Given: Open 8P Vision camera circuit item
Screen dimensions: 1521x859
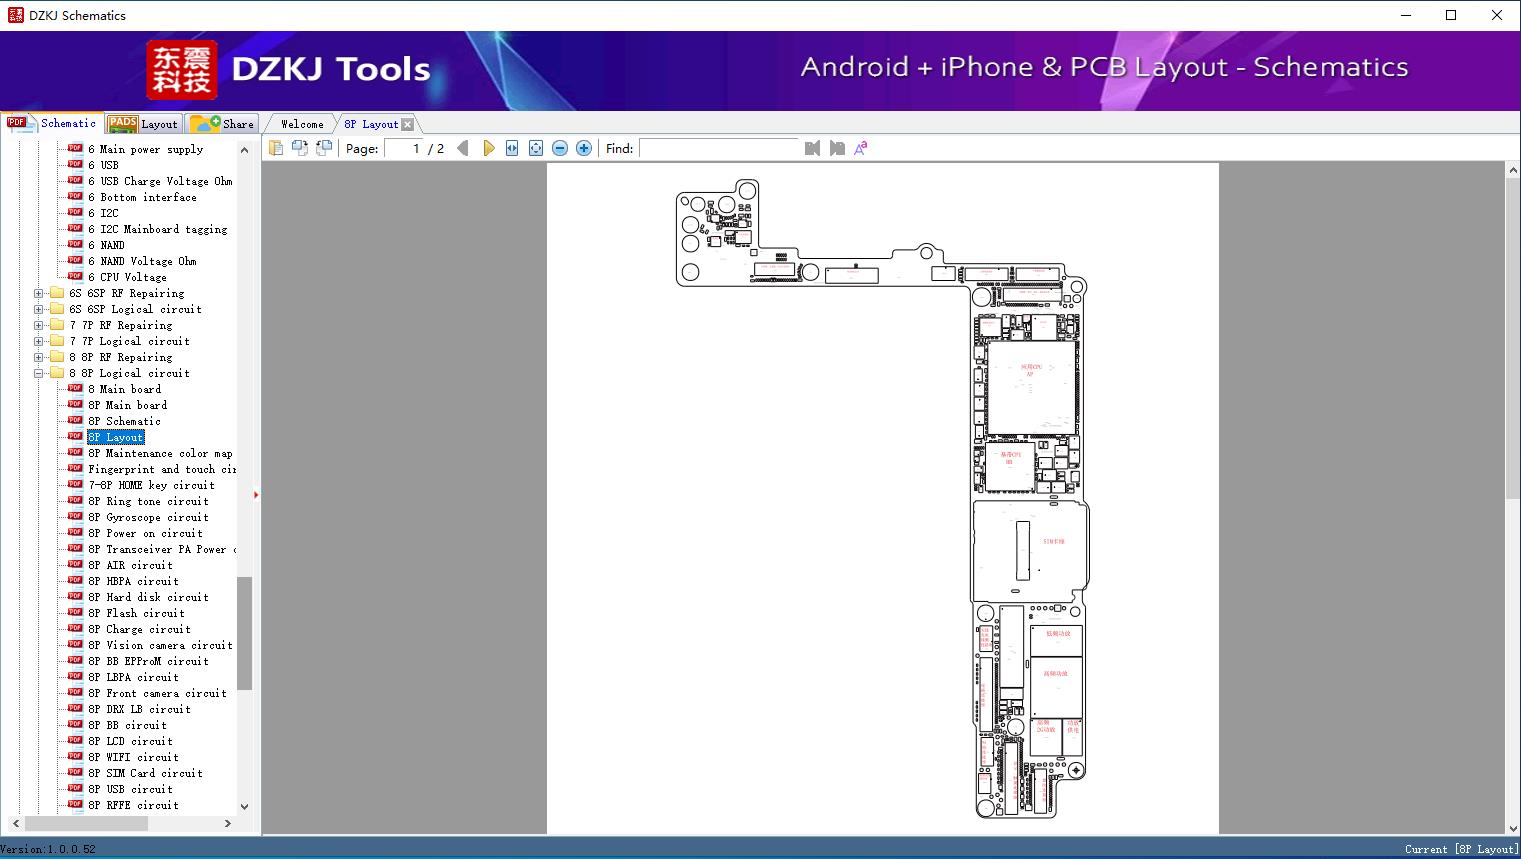Looking at the screenshot, I should 160,645.
